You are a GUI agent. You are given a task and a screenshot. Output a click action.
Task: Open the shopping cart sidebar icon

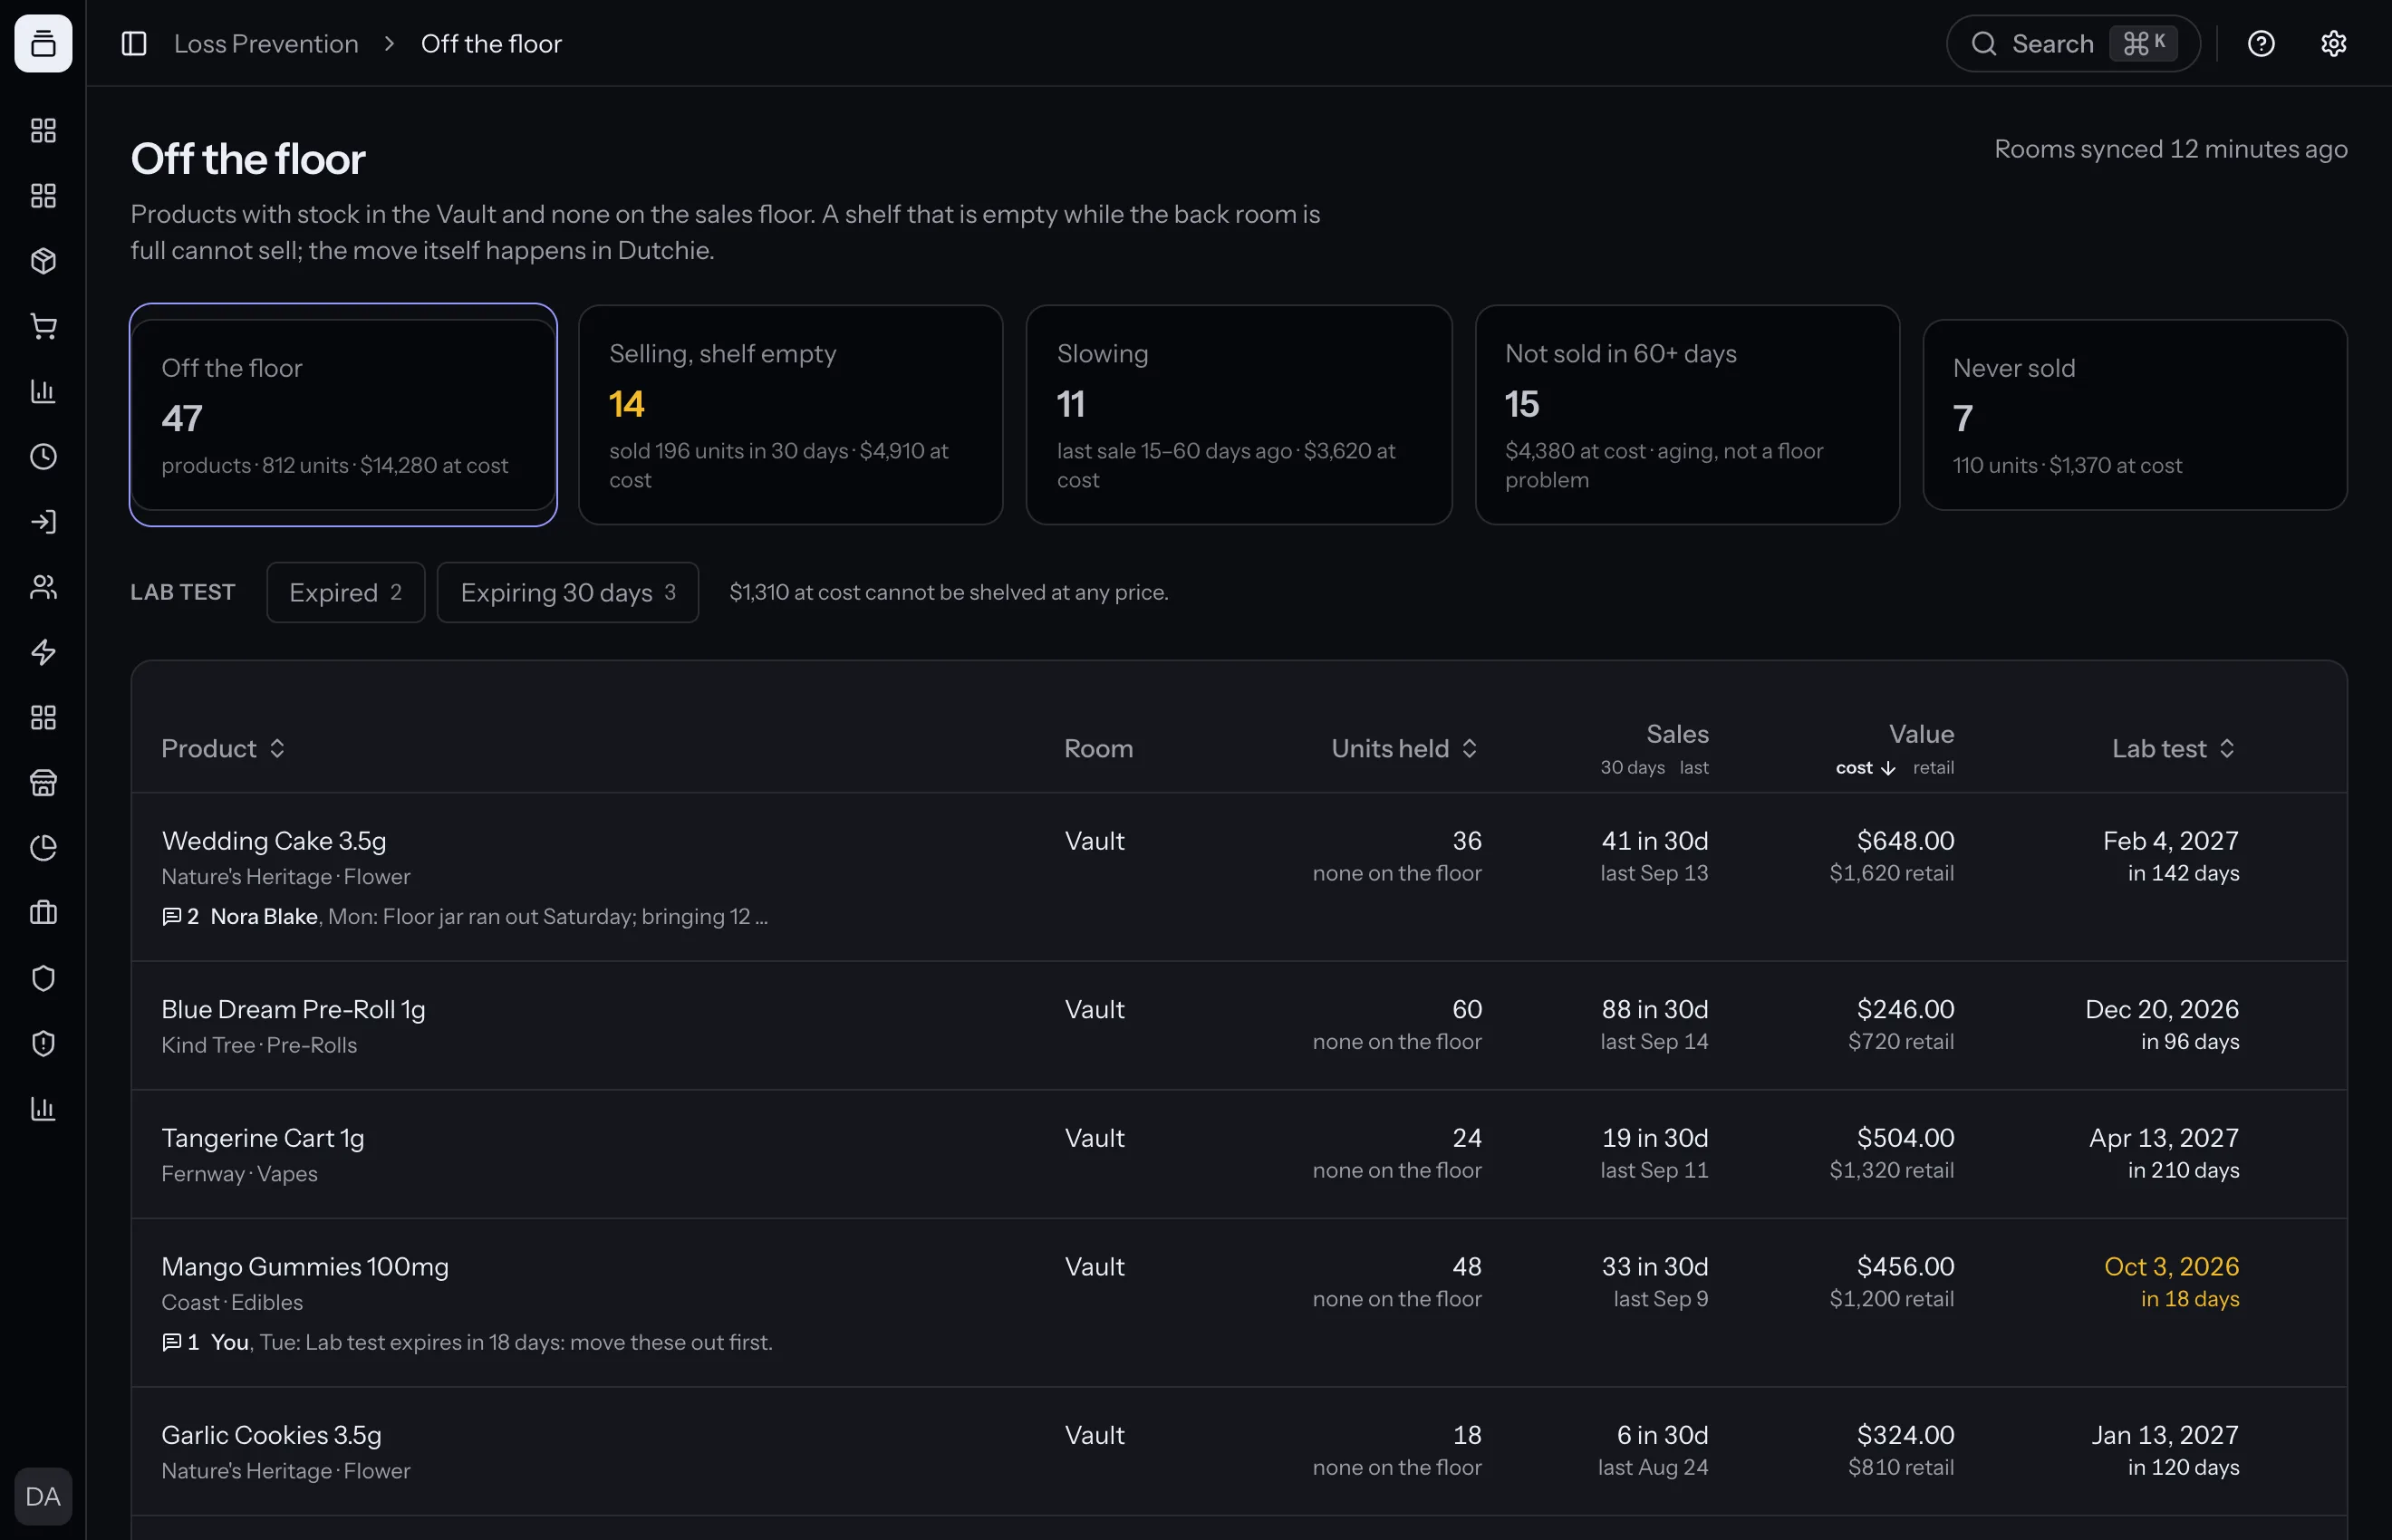43,326
